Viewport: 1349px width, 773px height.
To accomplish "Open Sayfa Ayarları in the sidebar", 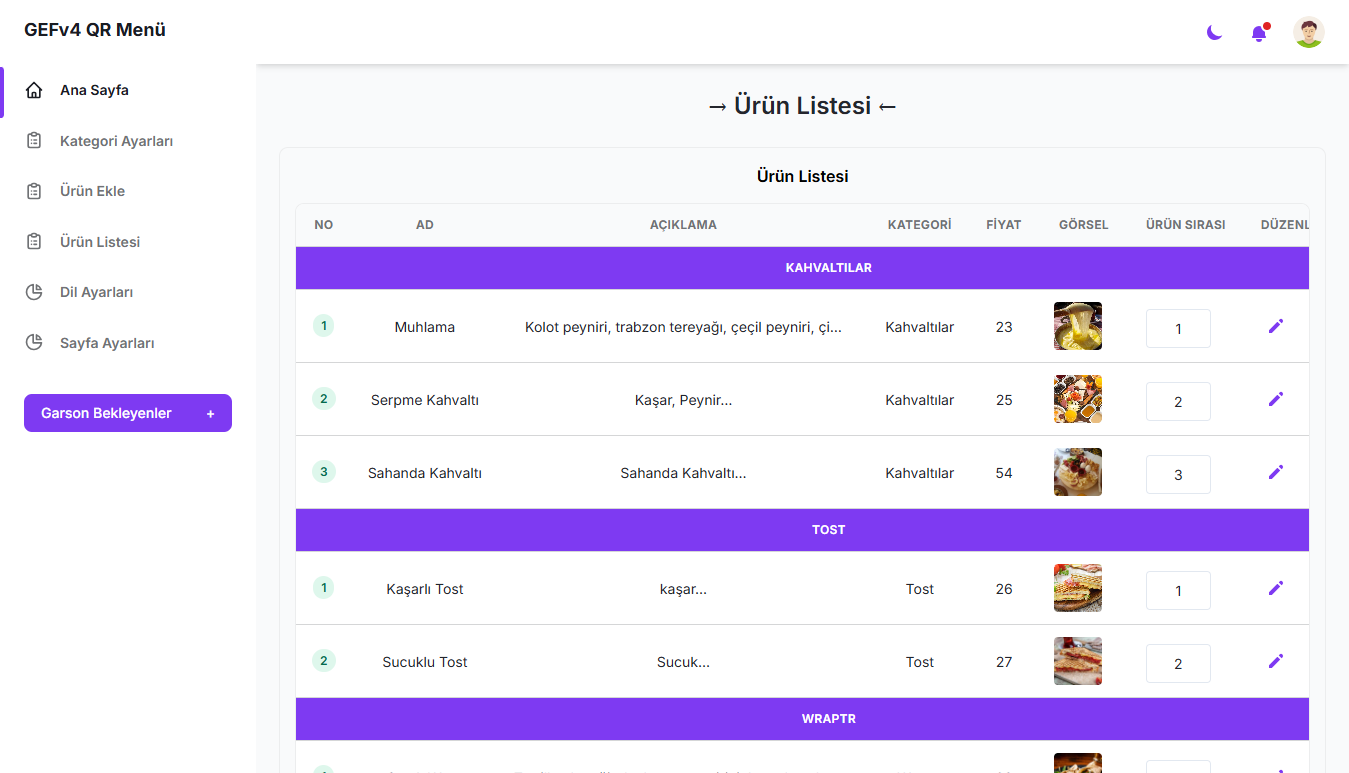I will click(x=107, y=343).
